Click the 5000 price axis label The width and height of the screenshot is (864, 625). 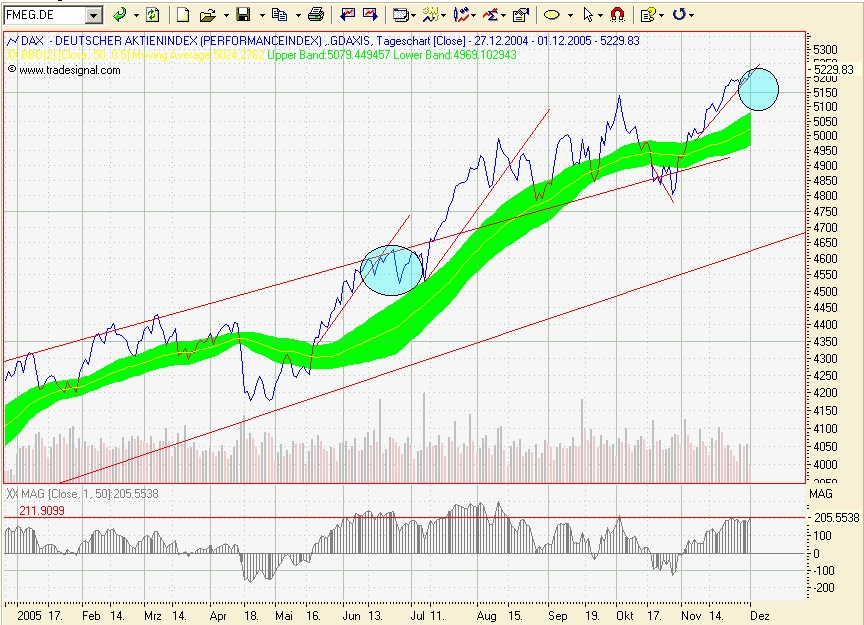click(825, 136)
